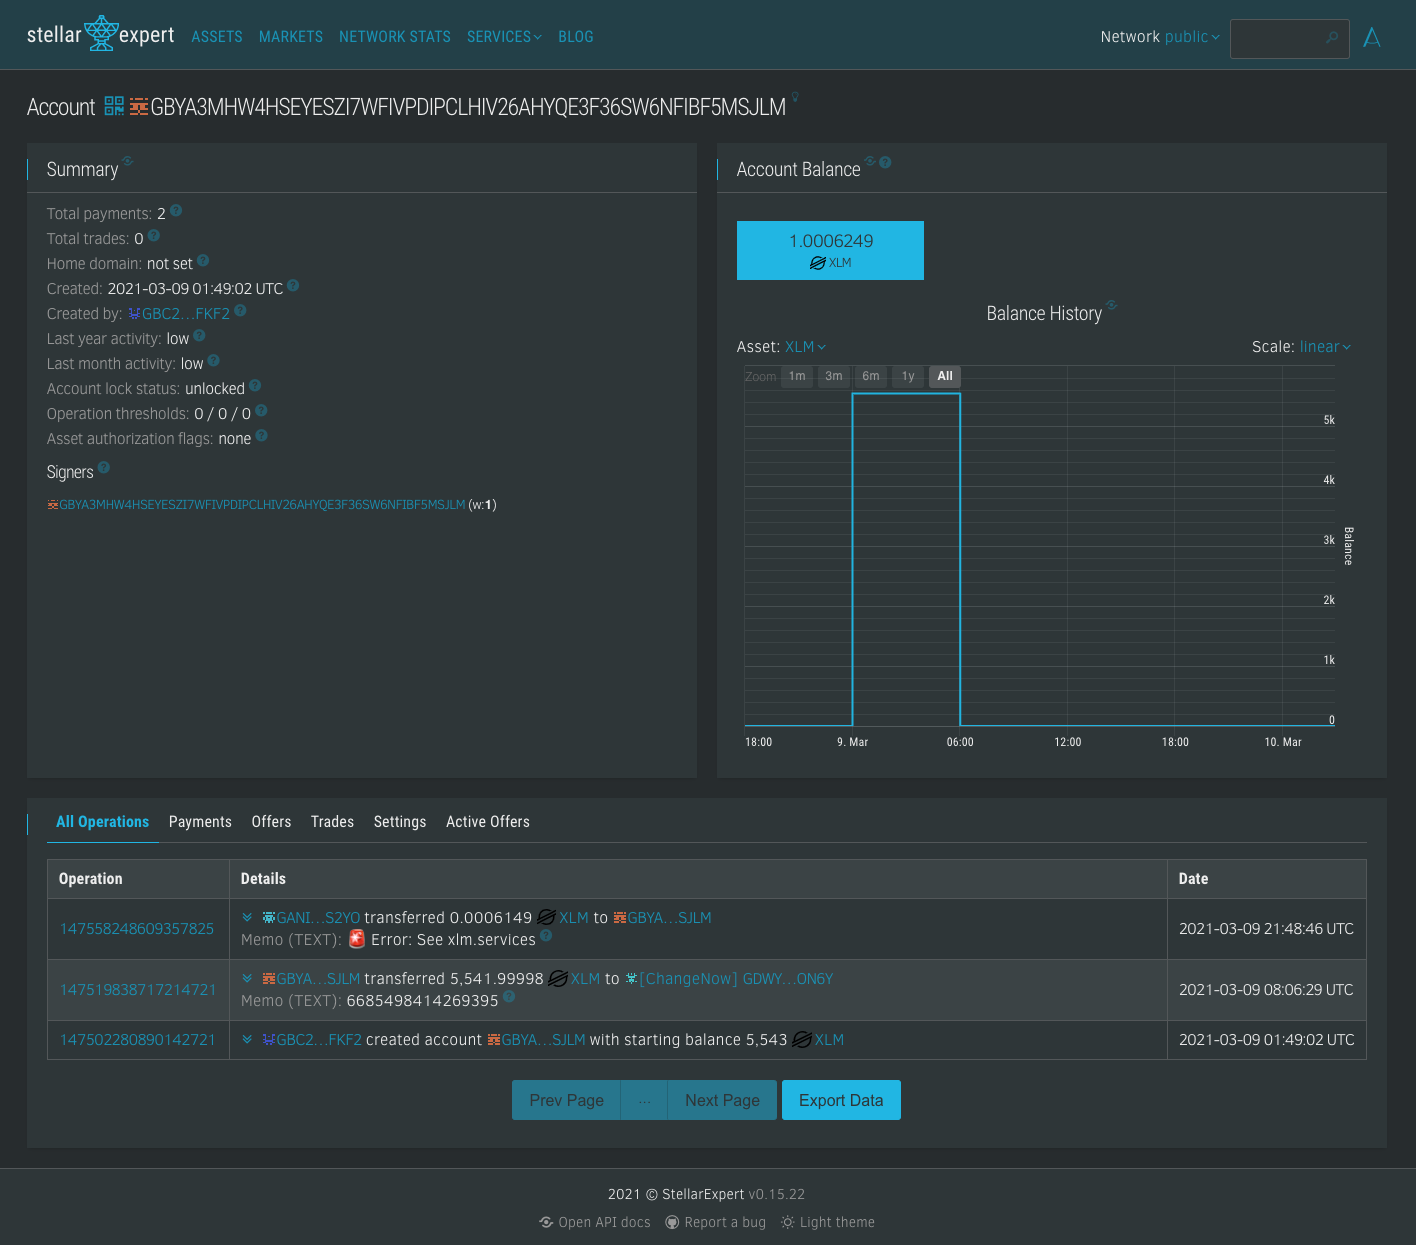Screen dimensions: 1416x1245
Task: Click the help icon beside Account Balance
Action: pos(885,162)
